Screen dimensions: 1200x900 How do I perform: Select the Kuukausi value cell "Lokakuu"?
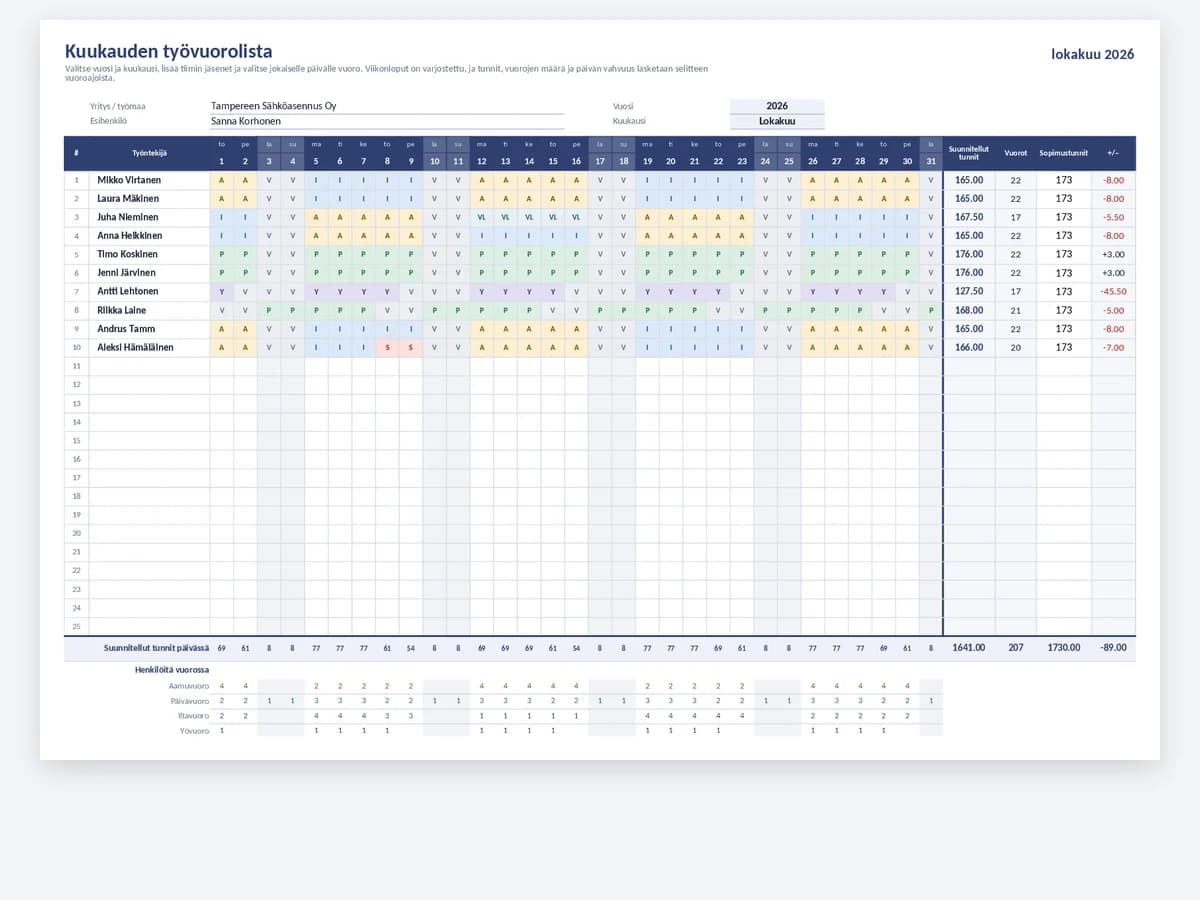777,121
